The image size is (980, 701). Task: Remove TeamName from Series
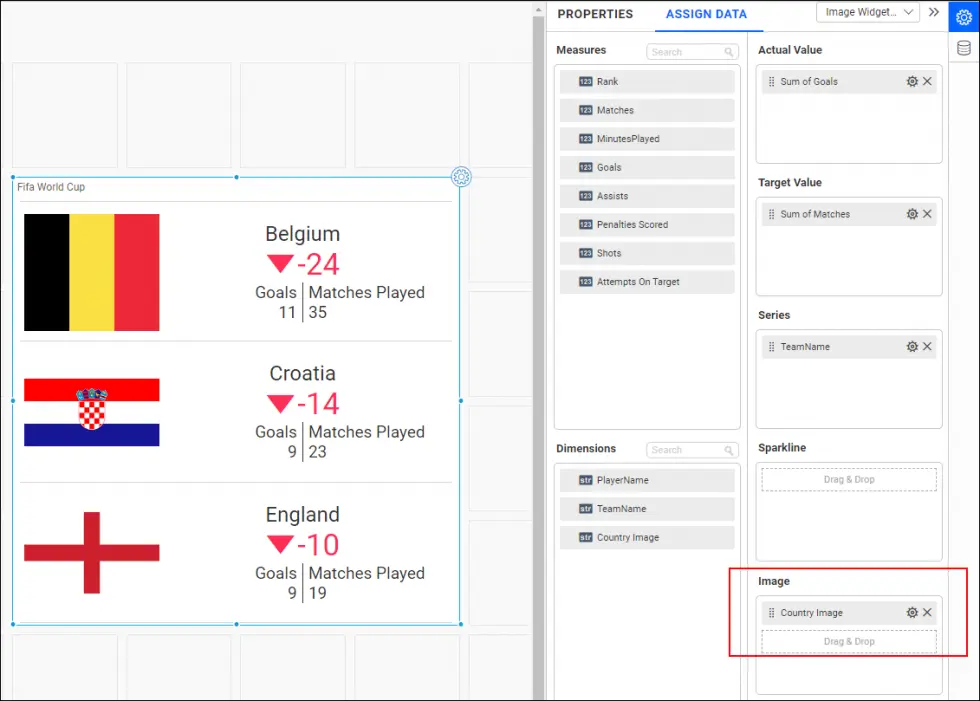(x=927, y=347)
